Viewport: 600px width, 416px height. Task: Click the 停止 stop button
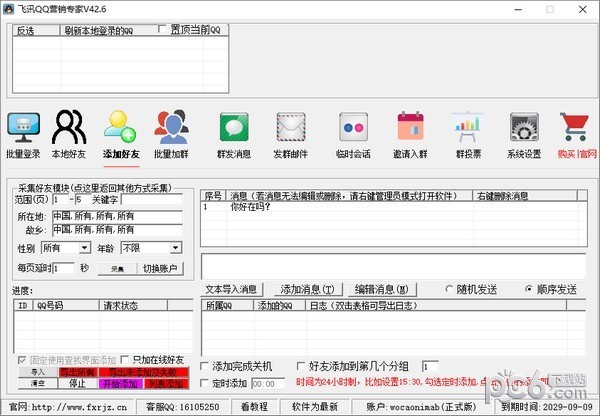[x=77, y=383]
